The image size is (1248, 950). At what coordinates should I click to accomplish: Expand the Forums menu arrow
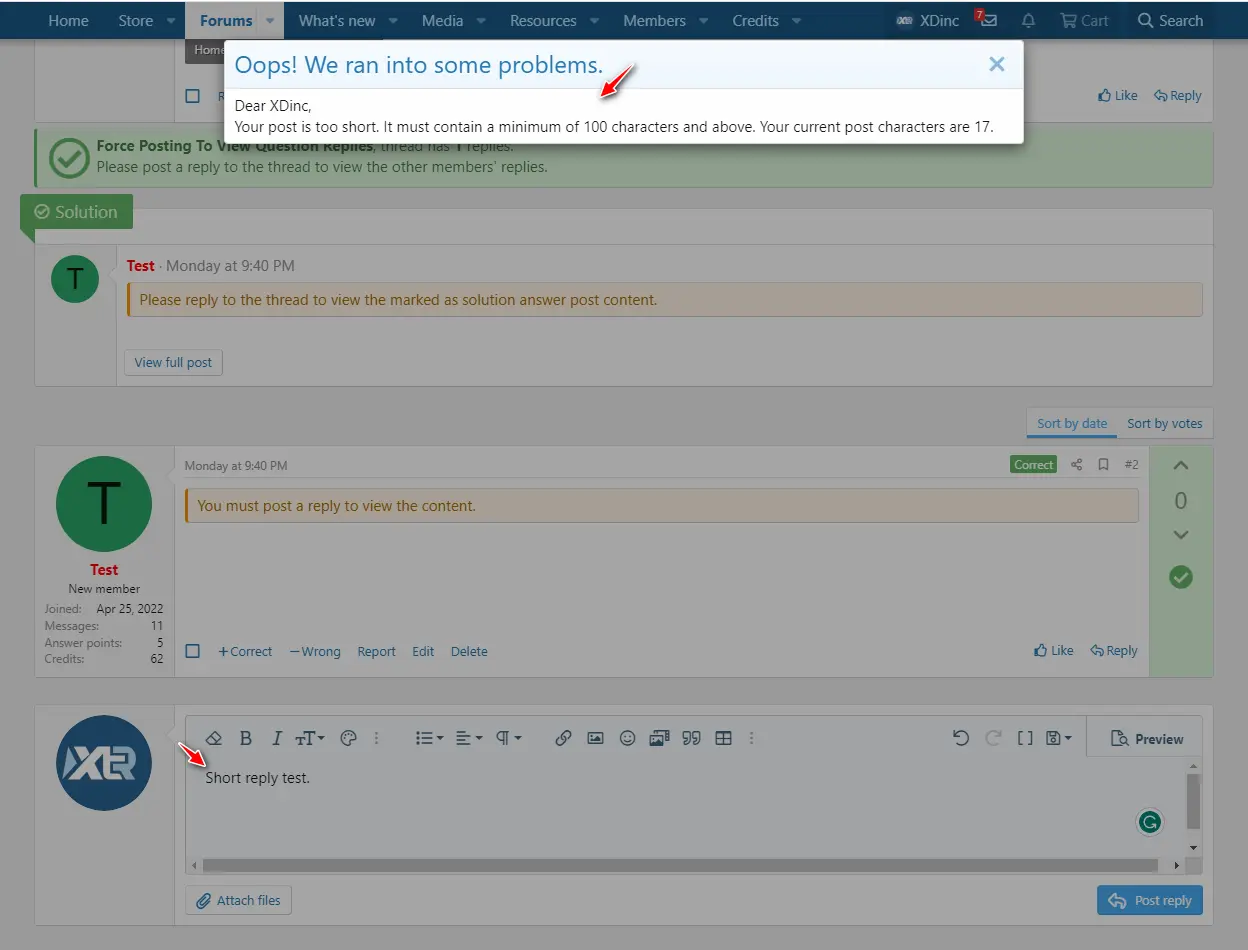[x=270, y=20]
